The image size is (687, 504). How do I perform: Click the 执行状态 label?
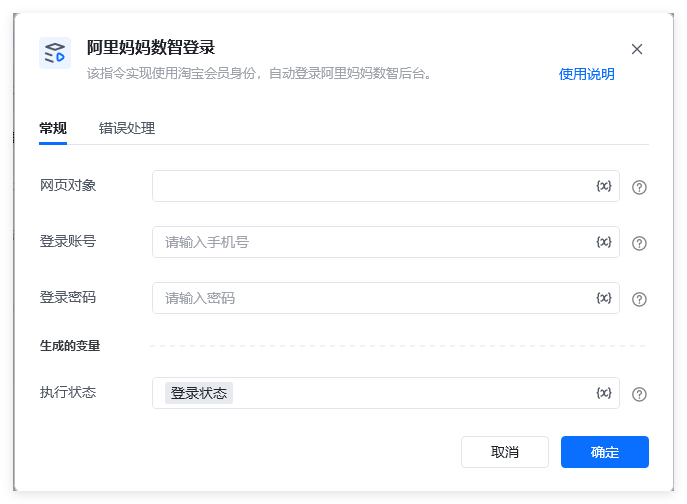pyautogui.click(x=68, y=392)
